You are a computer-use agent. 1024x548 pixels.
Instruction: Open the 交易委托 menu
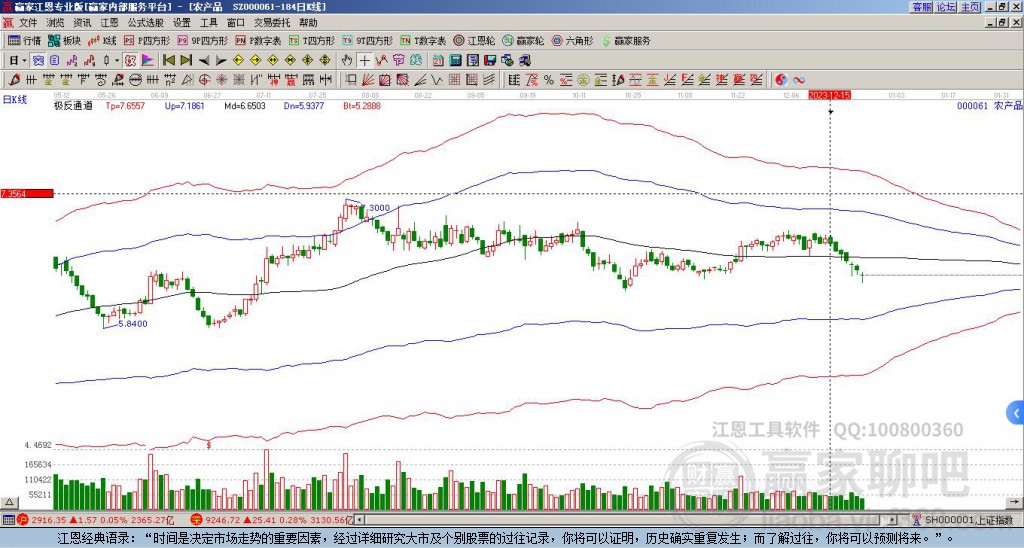(x=272, y=23)
